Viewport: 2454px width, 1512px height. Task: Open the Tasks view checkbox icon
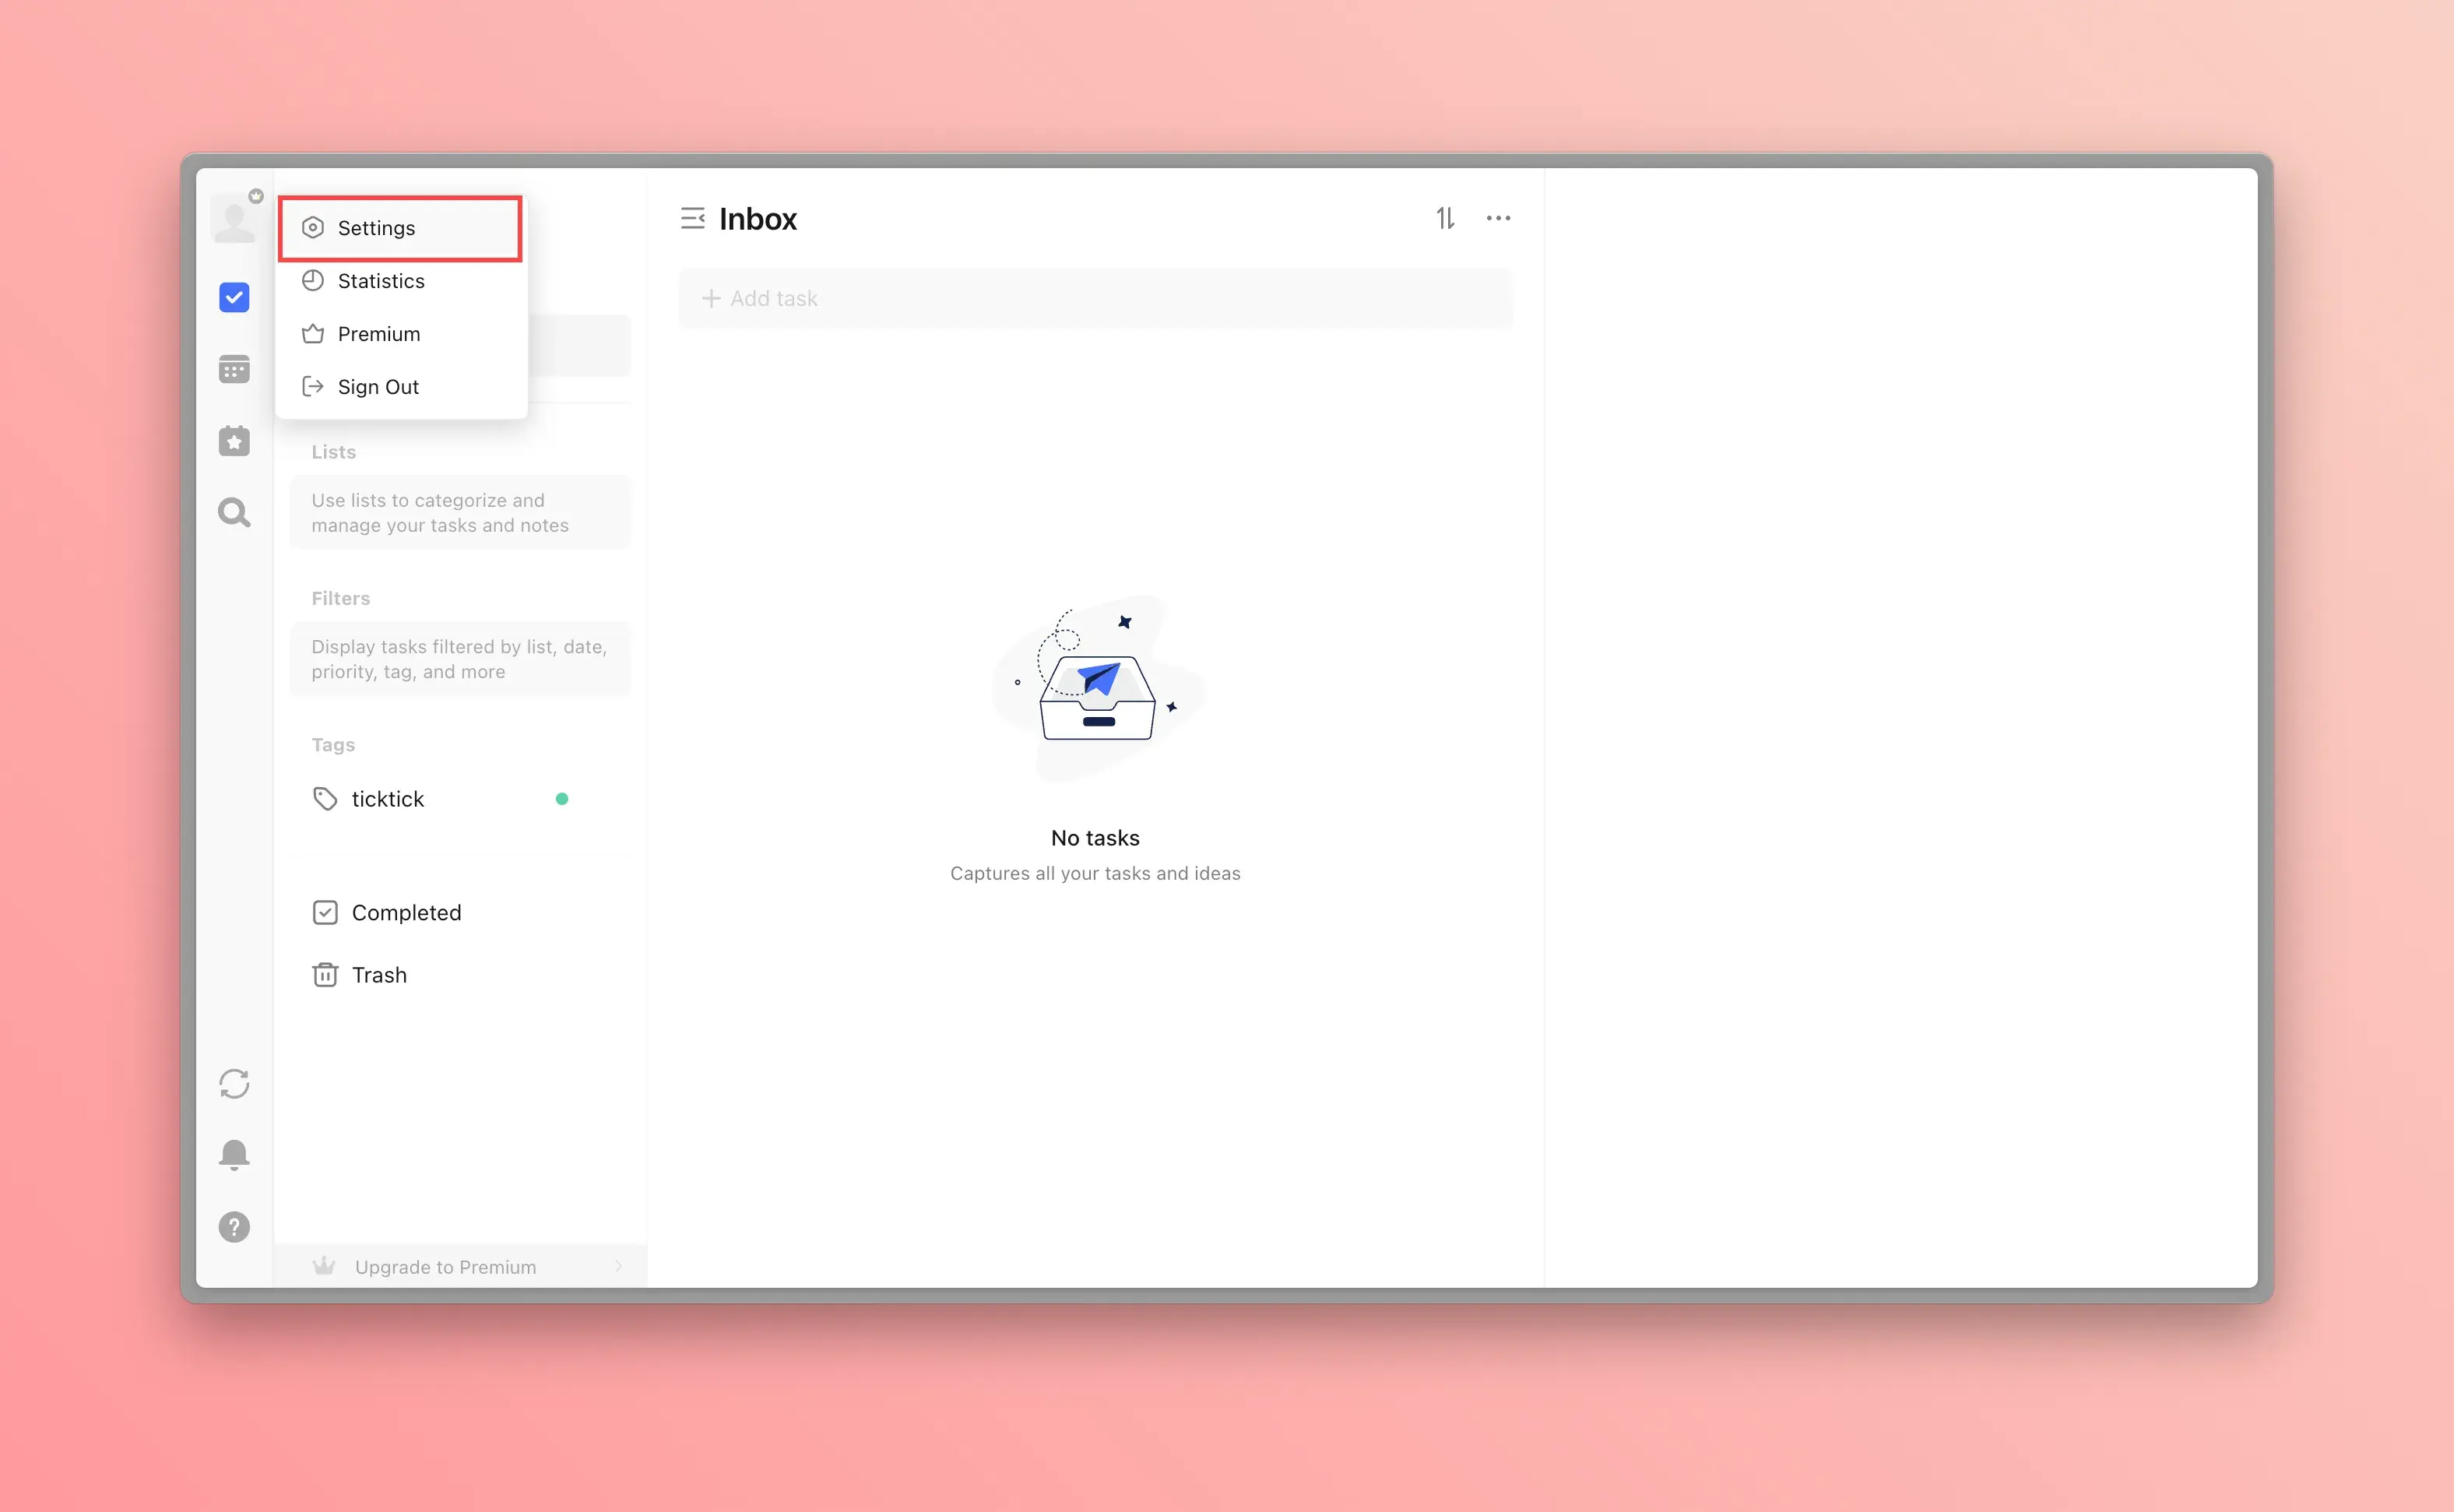click(x=234, y=297)
